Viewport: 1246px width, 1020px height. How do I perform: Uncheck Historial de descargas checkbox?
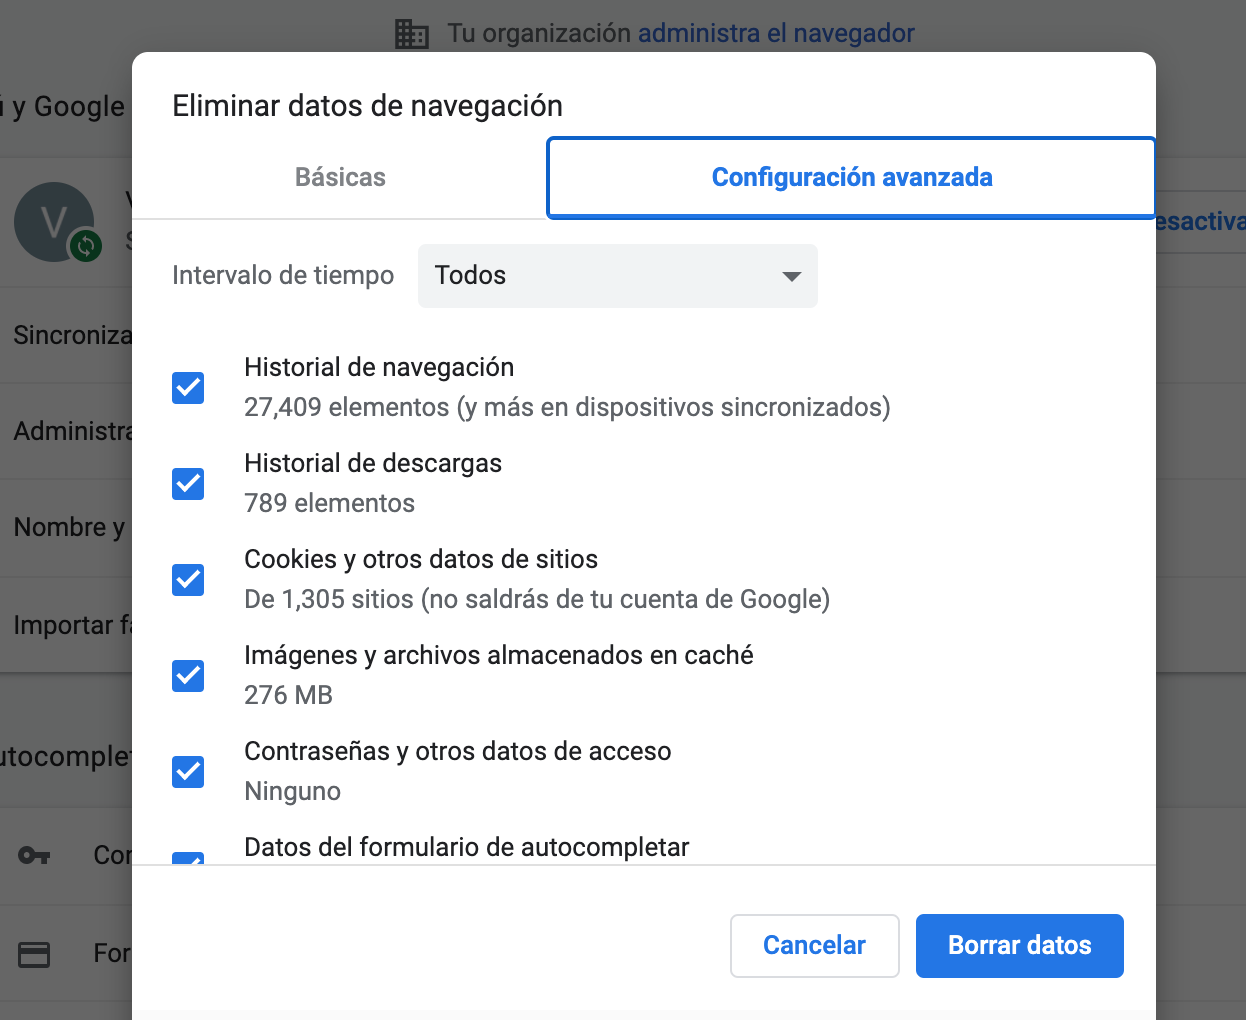pyautogui.click(x=188, y=483)
